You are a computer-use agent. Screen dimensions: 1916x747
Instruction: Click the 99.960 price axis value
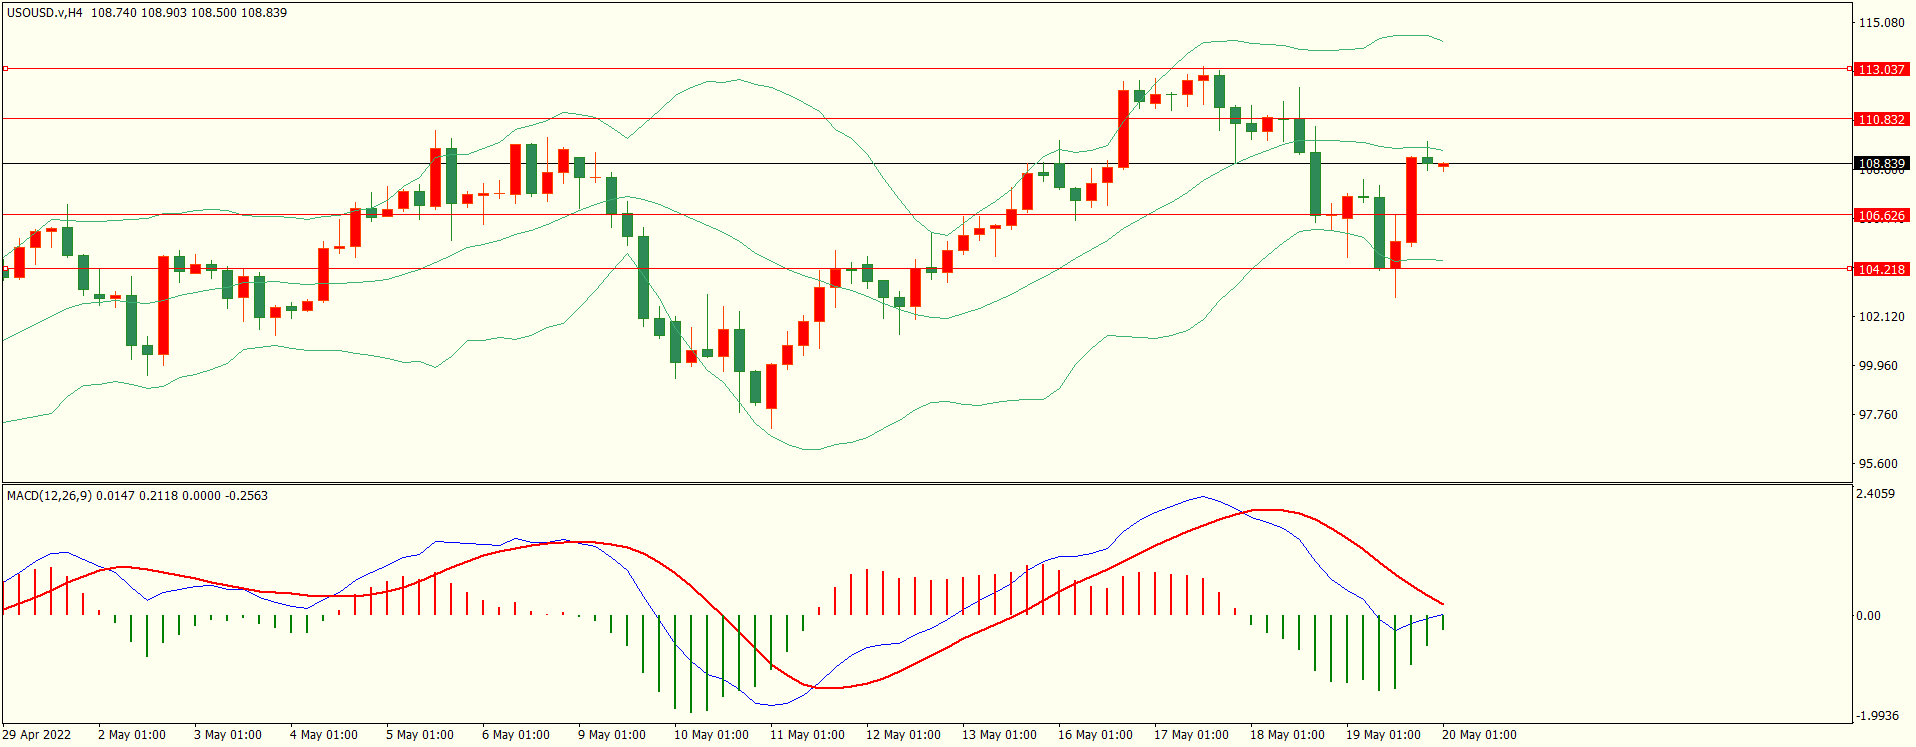pos(1877,366)
